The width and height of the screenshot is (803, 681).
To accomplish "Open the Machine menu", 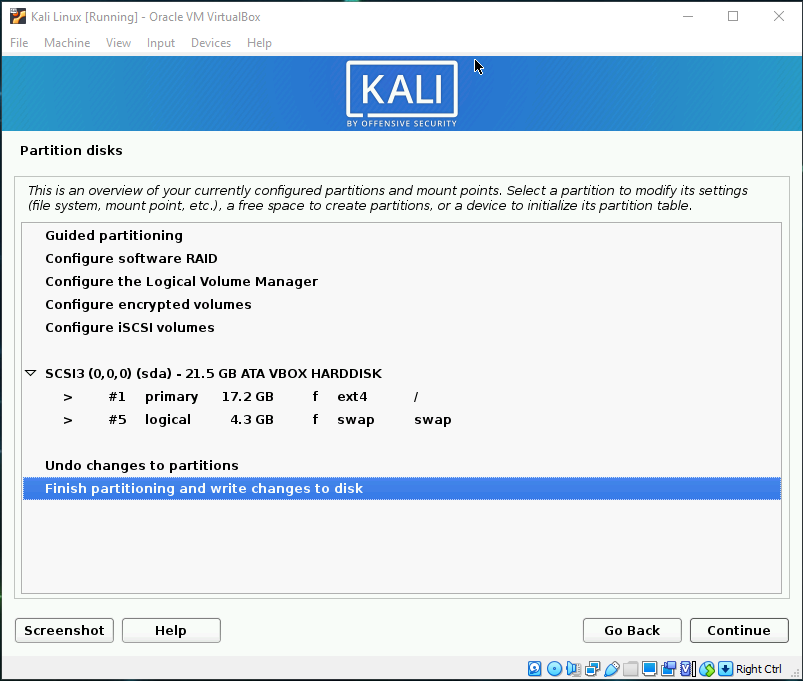I will point(67,43).
